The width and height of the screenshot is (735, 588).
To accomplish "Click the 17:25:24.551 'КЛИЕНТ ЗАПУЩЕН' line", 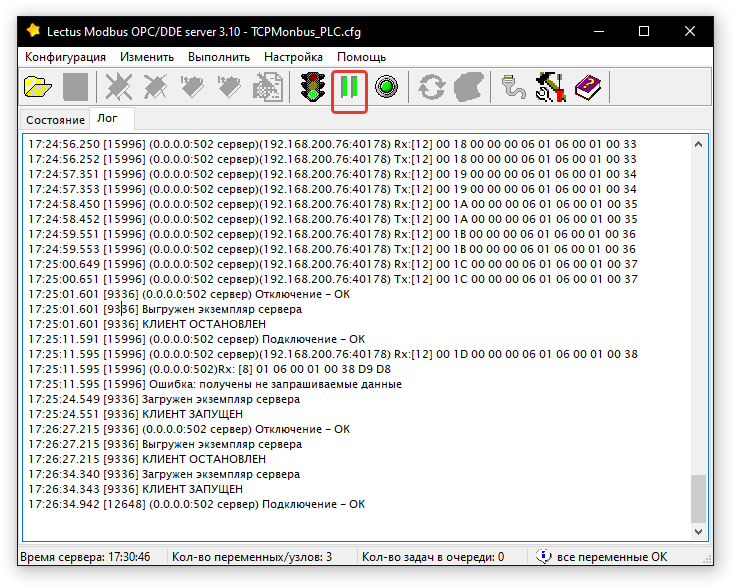I will (x=135, y=414).
